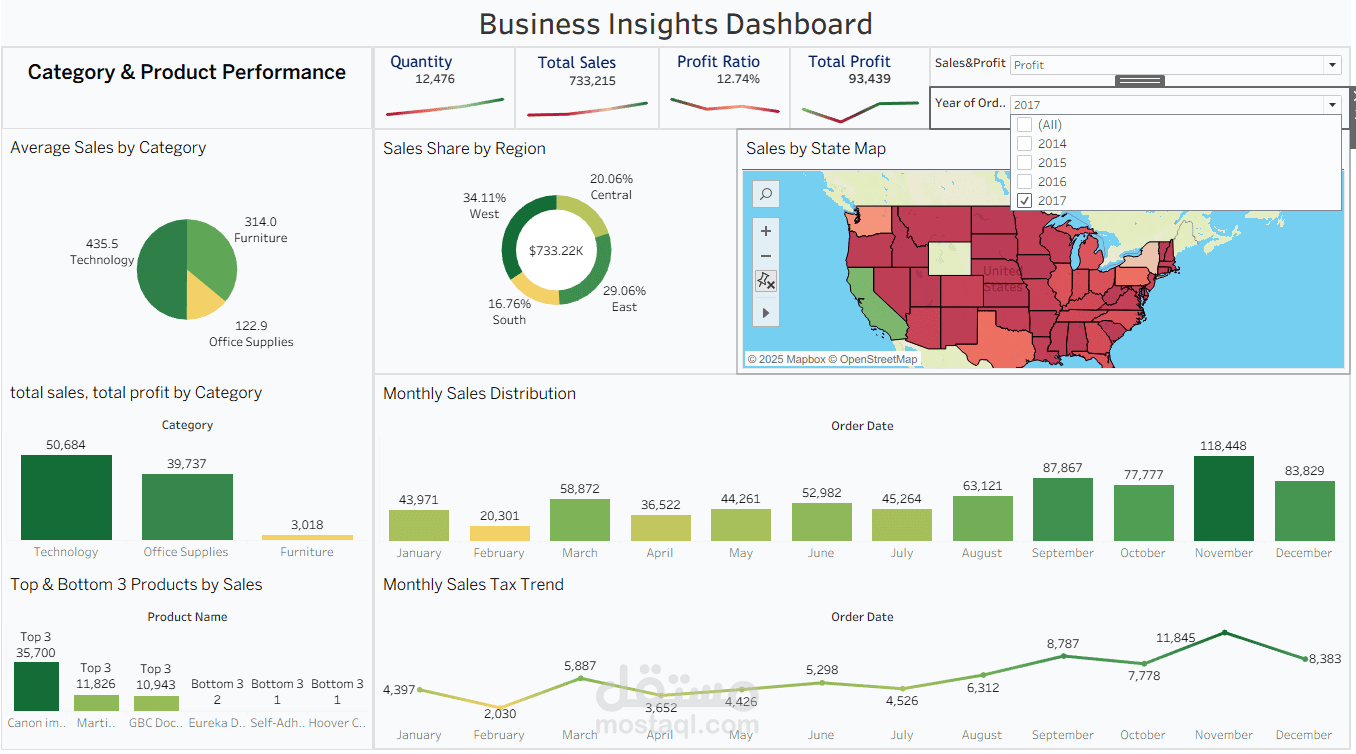Open the Sales&Profit parameter dropdown
Image resolution: width=1356 pixels, height=754 pixels.
tap(1331, 65)
